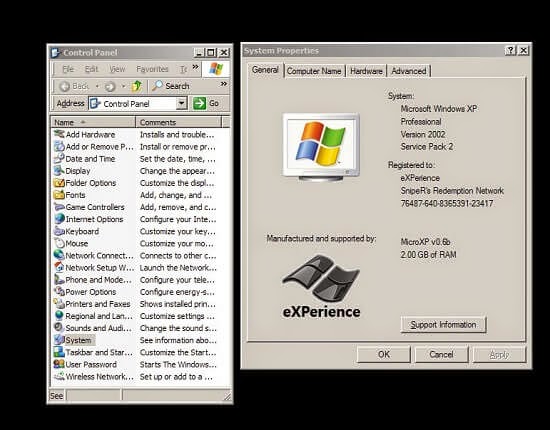This screenshot has height=430, width=550.
Task: Click the Apply button
Action: (499, 354)
